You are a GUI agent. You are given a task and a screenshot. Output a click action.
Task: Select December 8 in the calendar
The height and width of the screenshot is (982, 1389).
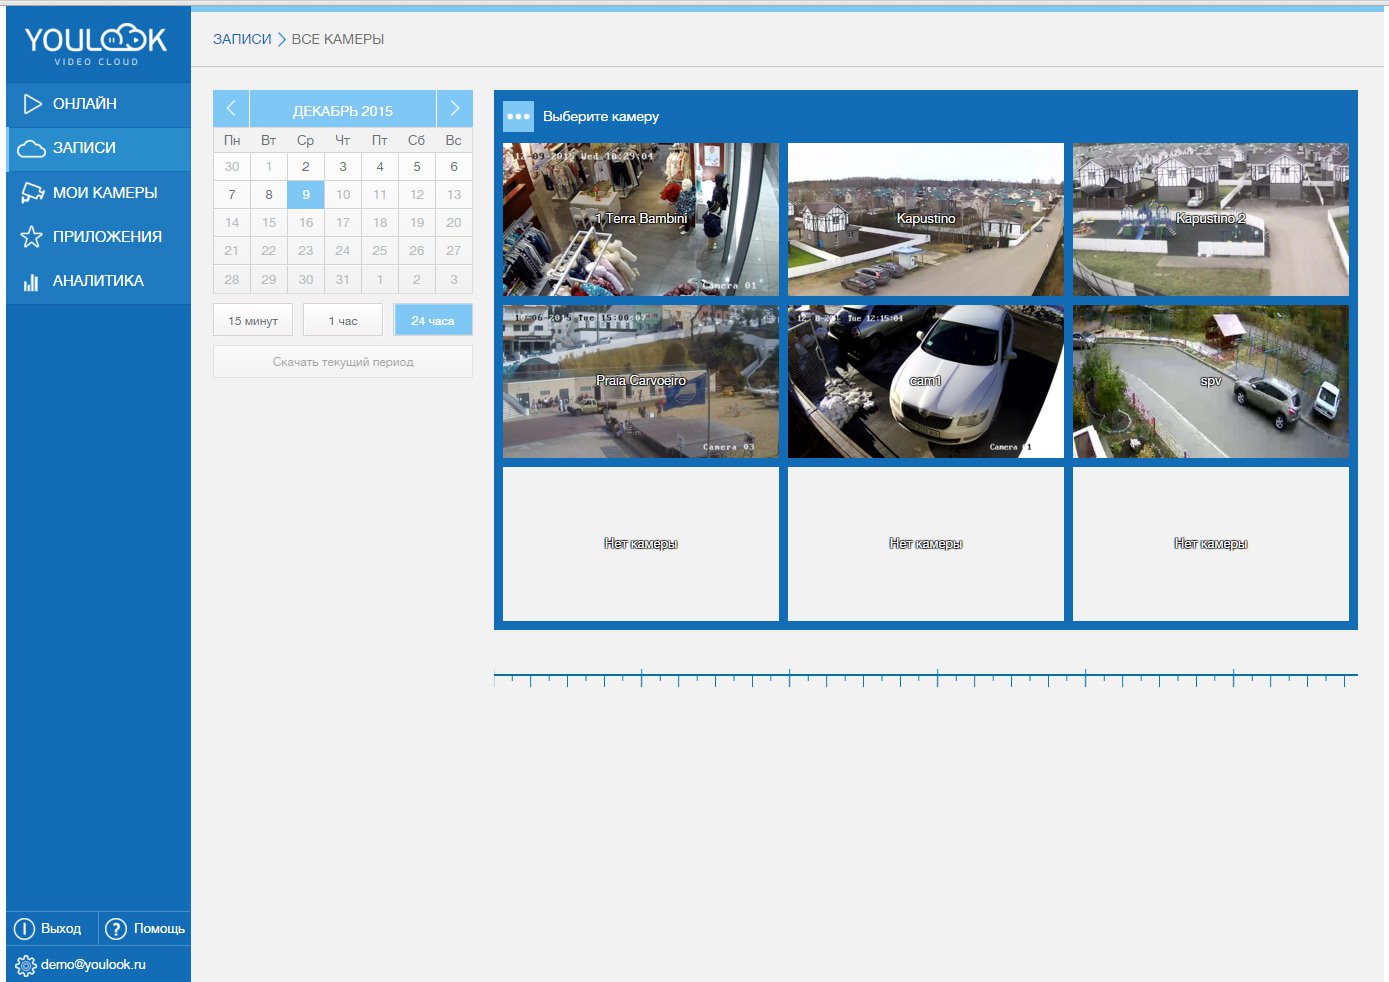269,195
